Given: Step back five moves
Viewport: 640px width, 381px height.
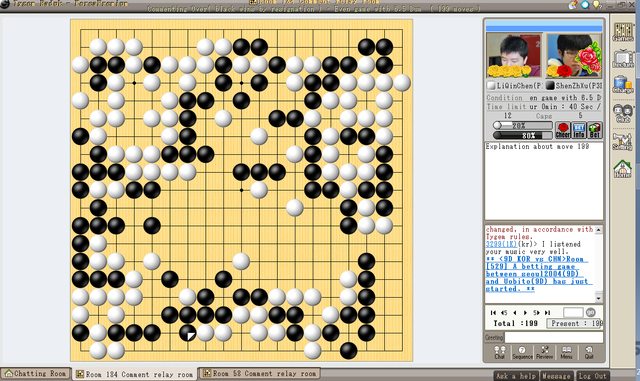Looking at the screenshot, I should (504, 313).
